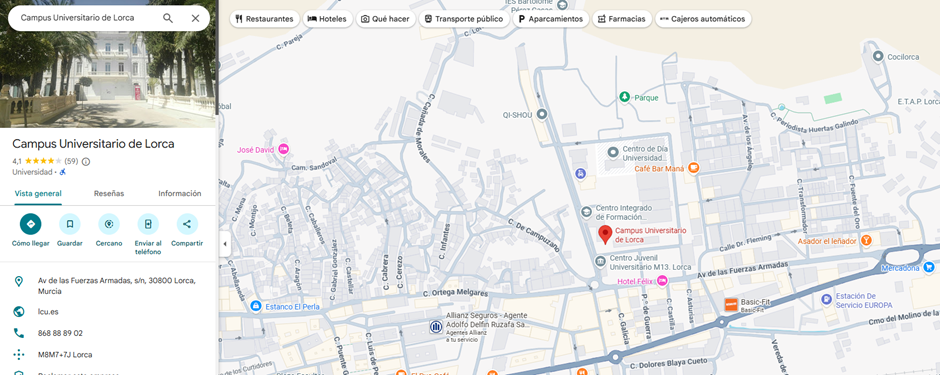Image resolution: width=940 pixels, height=375 pixels.
Task: Select the Transporte público chip
Action: pyautogui.click(x=463, y=19)
